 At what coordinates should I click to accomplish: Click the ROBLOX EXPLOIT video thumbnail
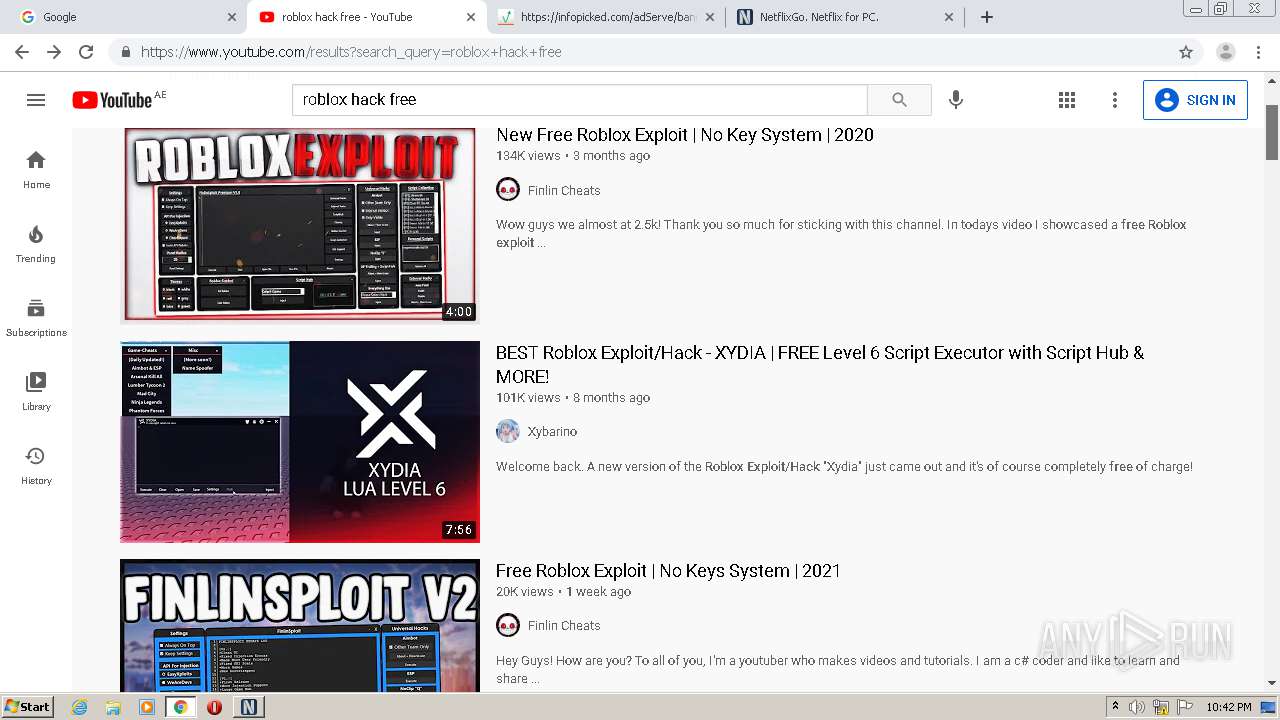point(300,225)
